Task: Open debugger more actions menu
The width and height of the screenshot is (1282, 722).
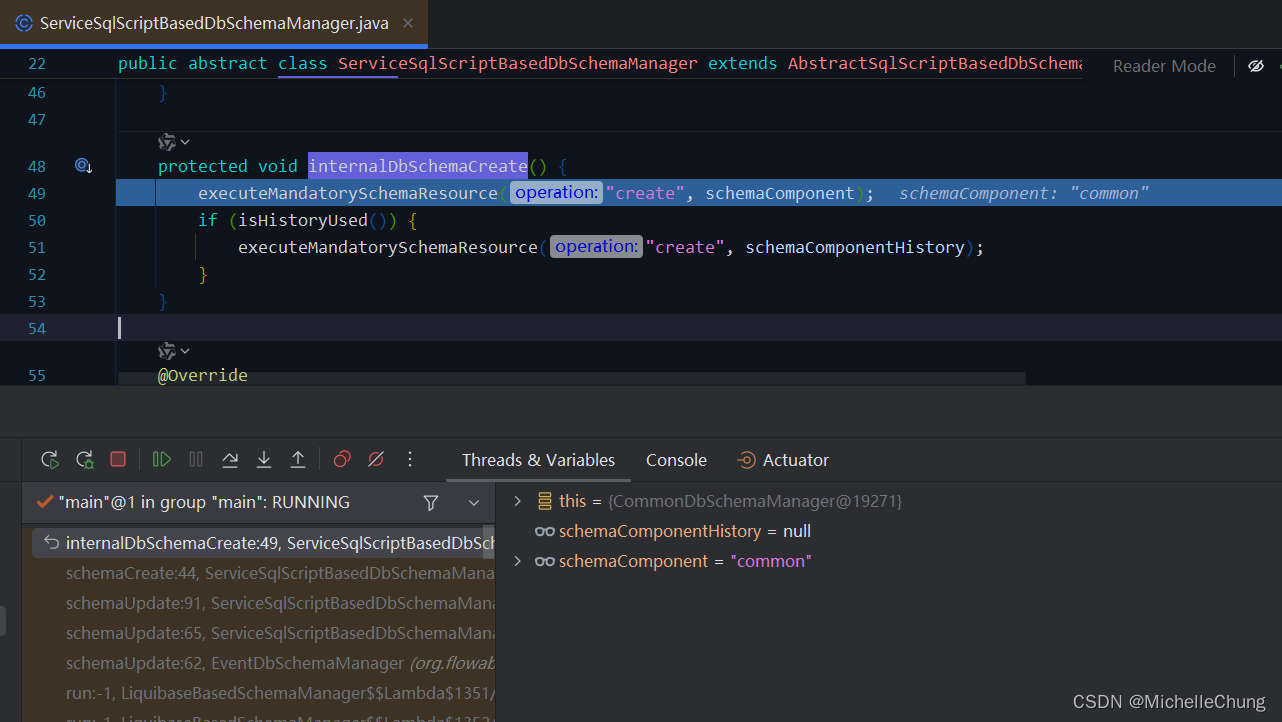Action: (x=410, y=460)
